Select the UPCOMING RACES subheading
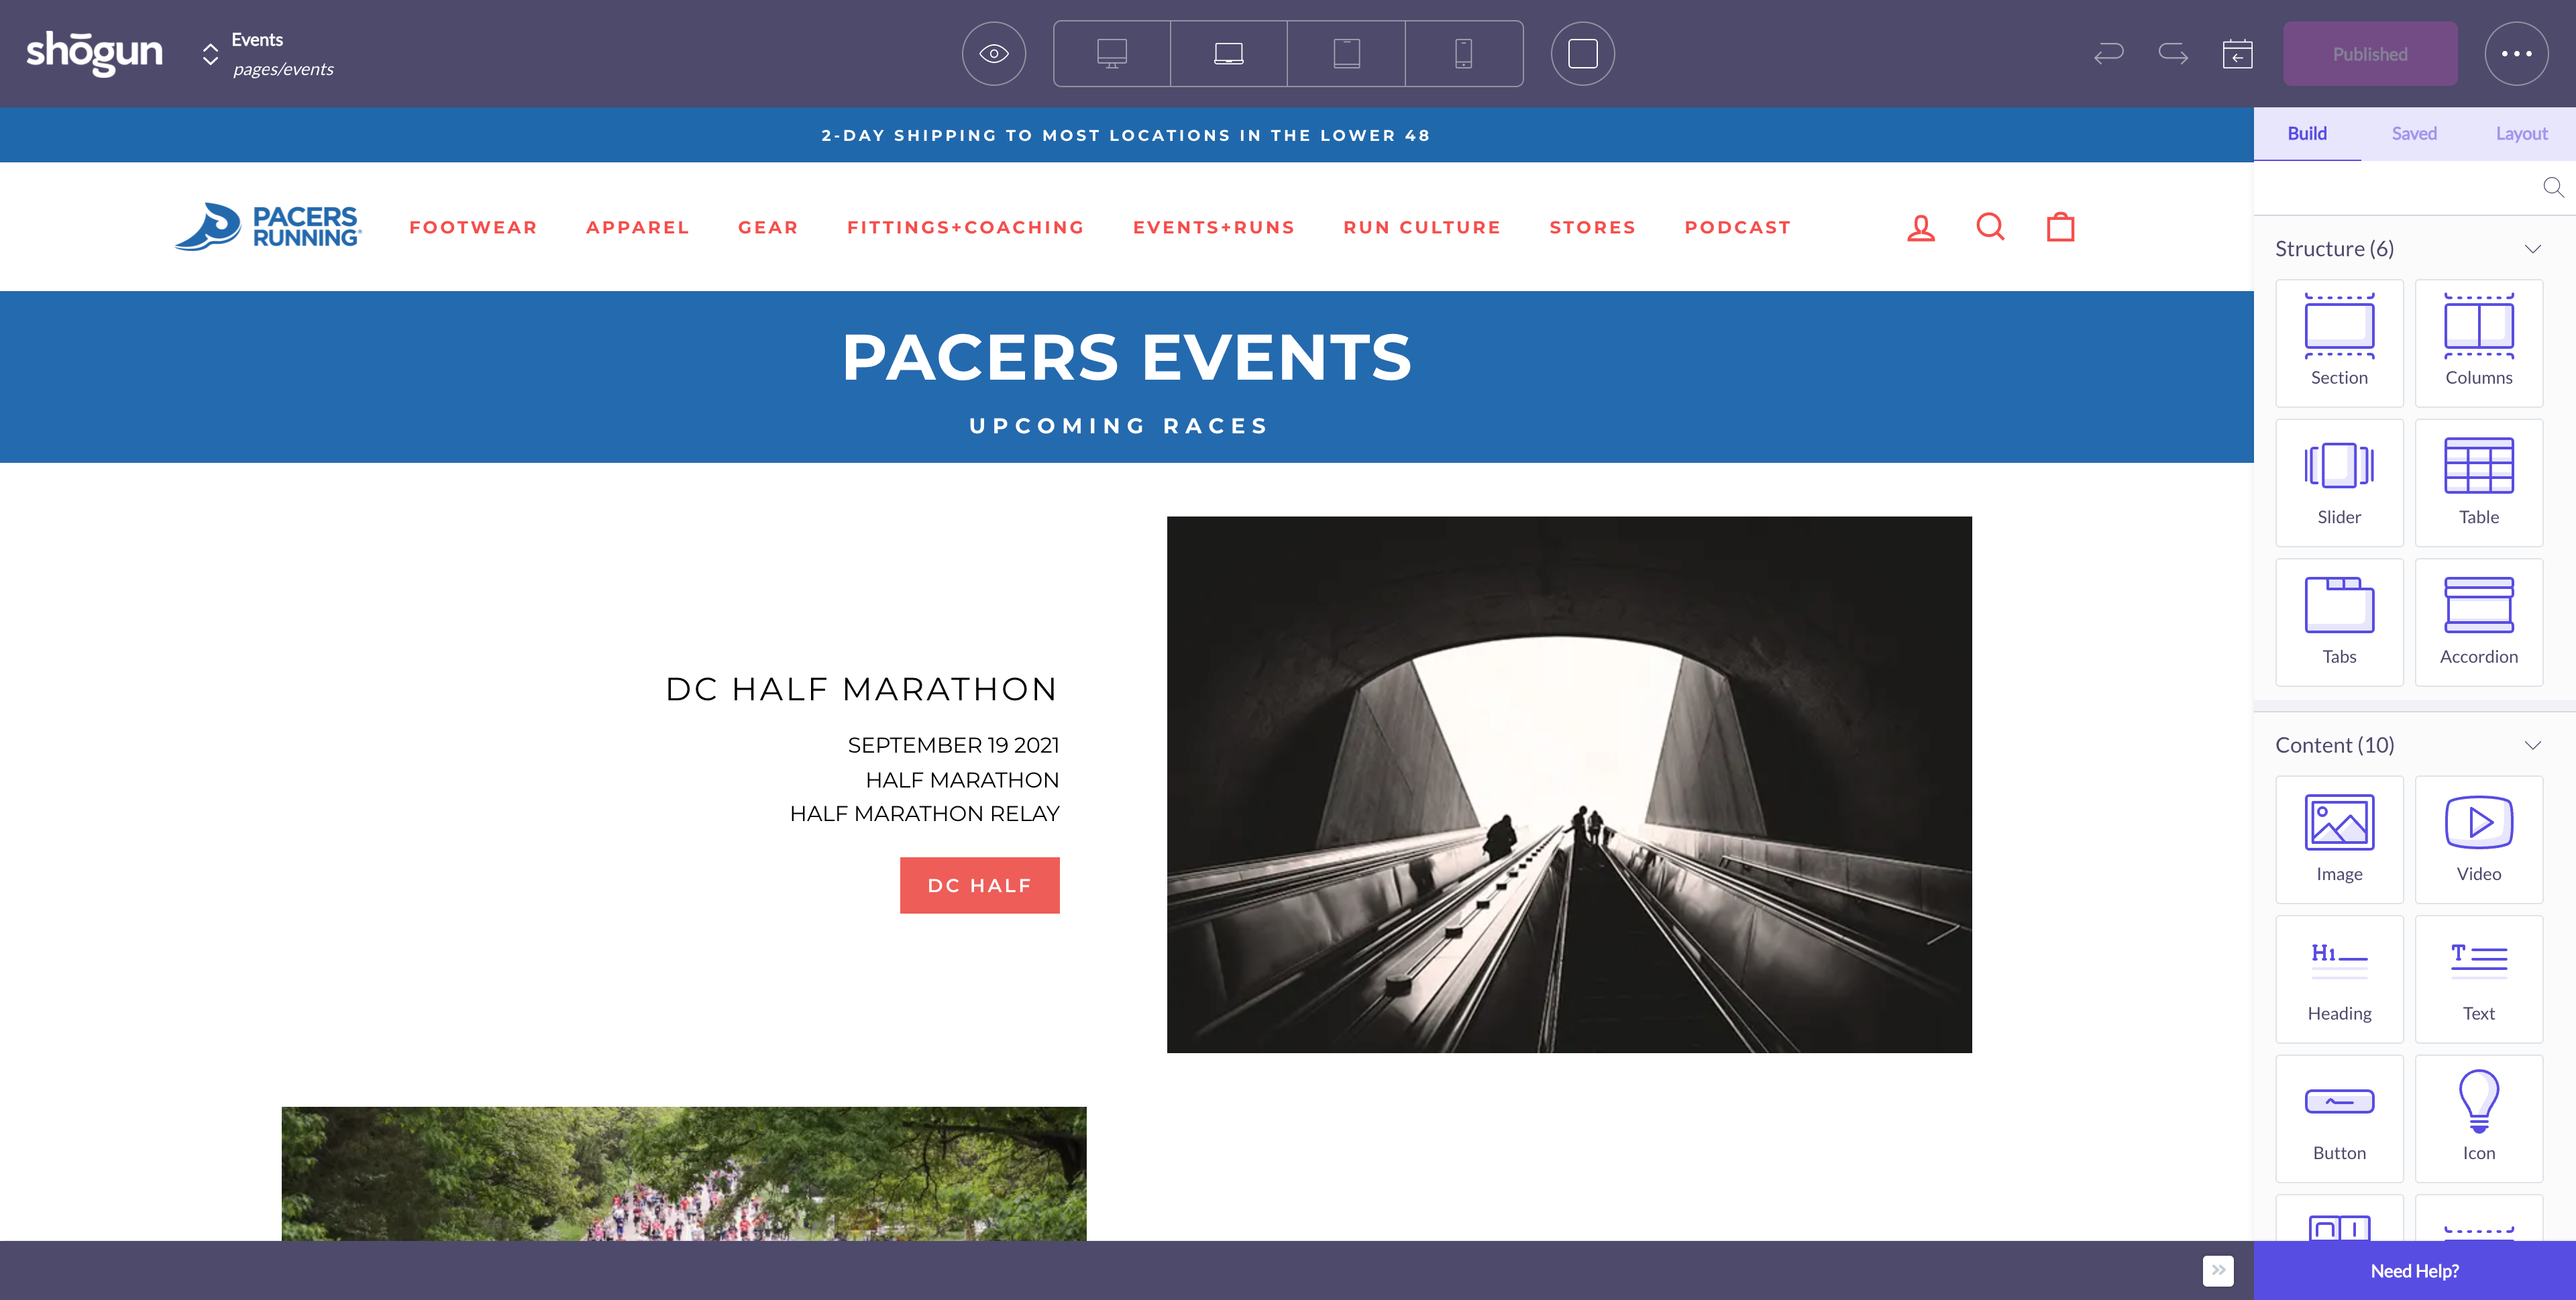 (1120, 426)
